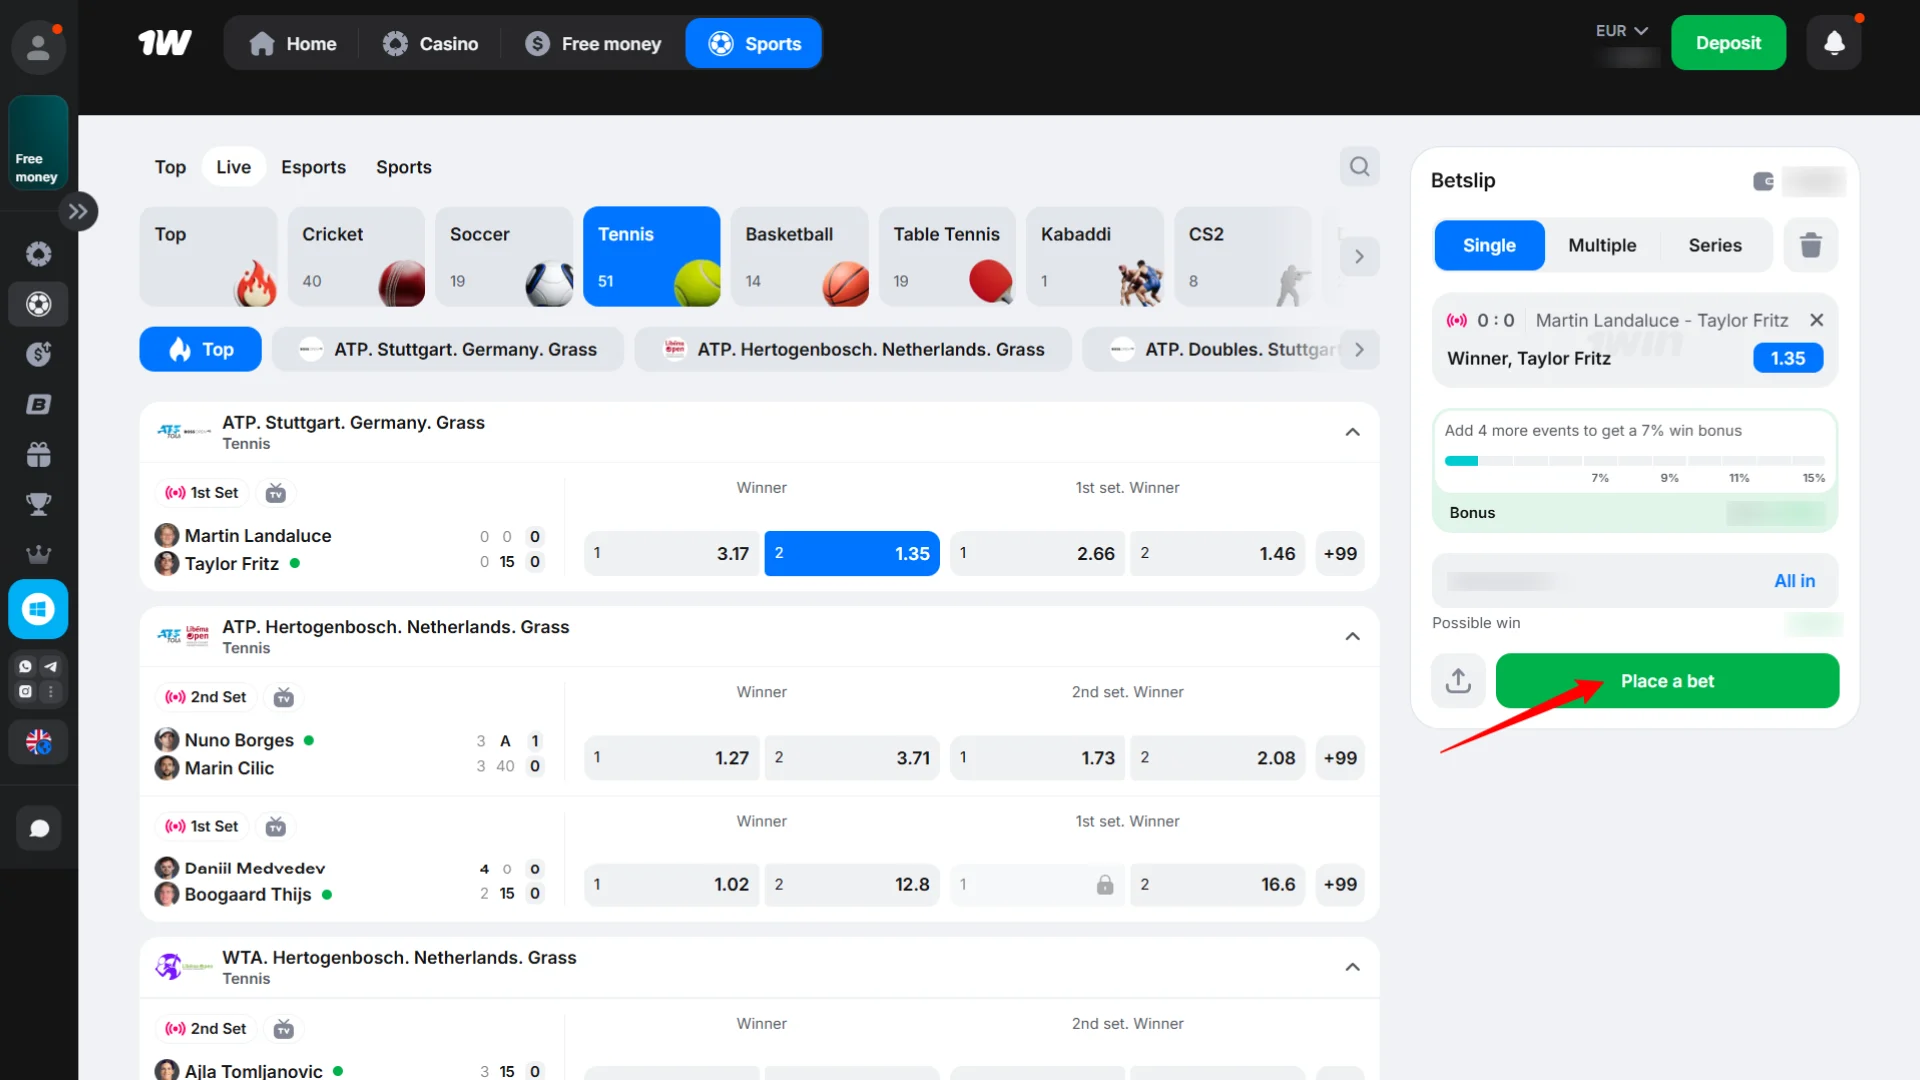This screenshot has height=1080, width=1920.
Task: Open TV stream icon for Borges vs Cilic
Action: pos(284,697)
